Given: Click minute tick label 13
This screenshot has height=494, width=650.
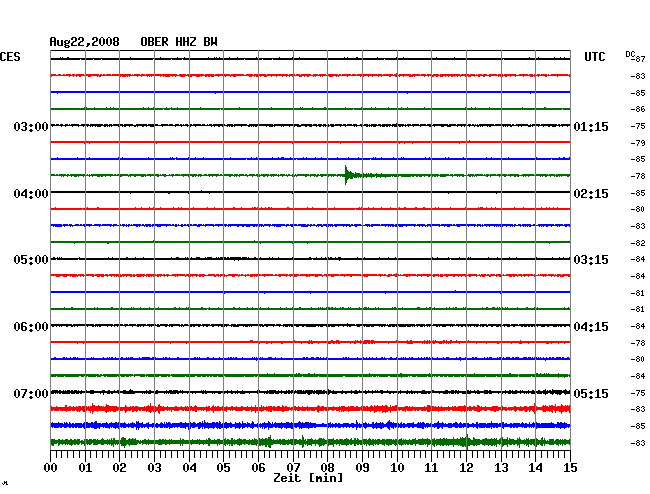Looking at the screenshot, I should coord(501,467).
